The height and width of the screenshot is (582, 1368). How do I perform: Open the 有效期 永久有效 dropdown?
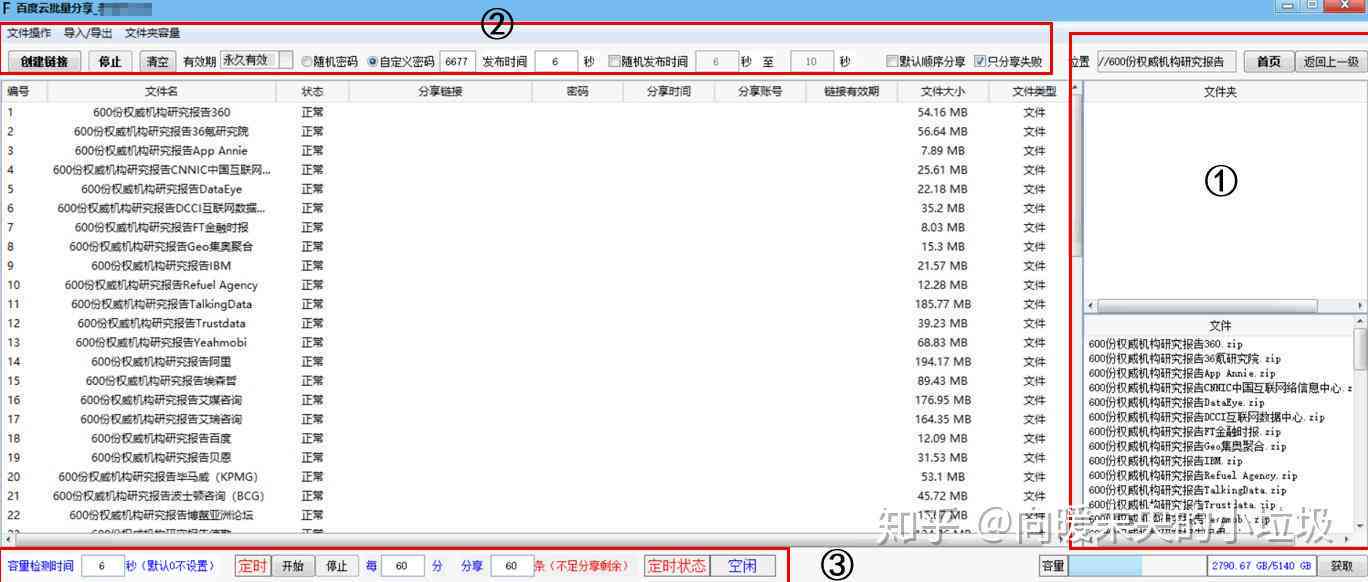[x=257, y=60]
